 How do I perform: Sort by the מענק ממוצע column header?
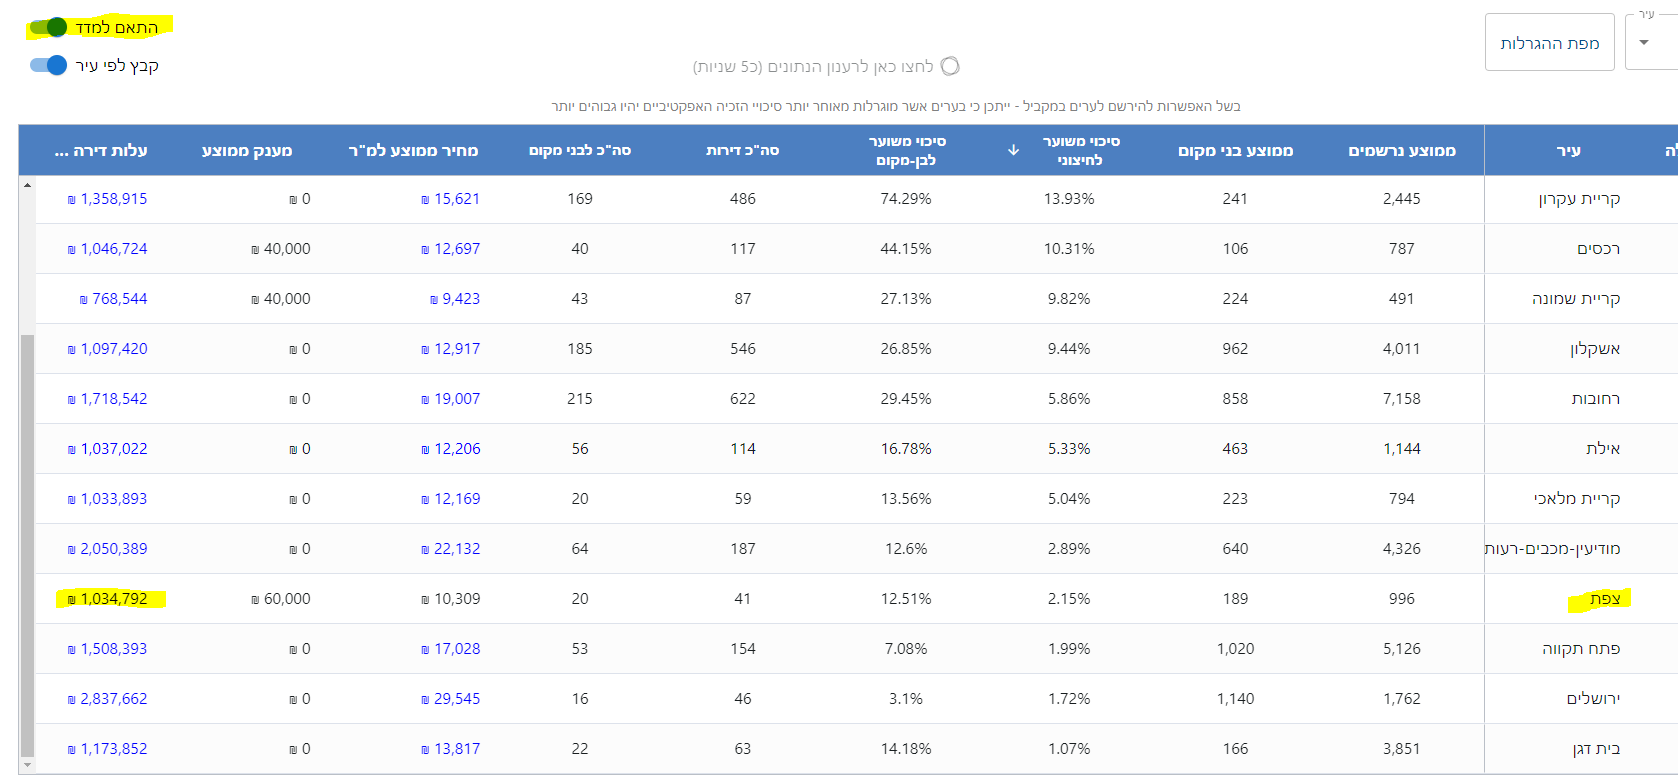[x=247, y=151]
